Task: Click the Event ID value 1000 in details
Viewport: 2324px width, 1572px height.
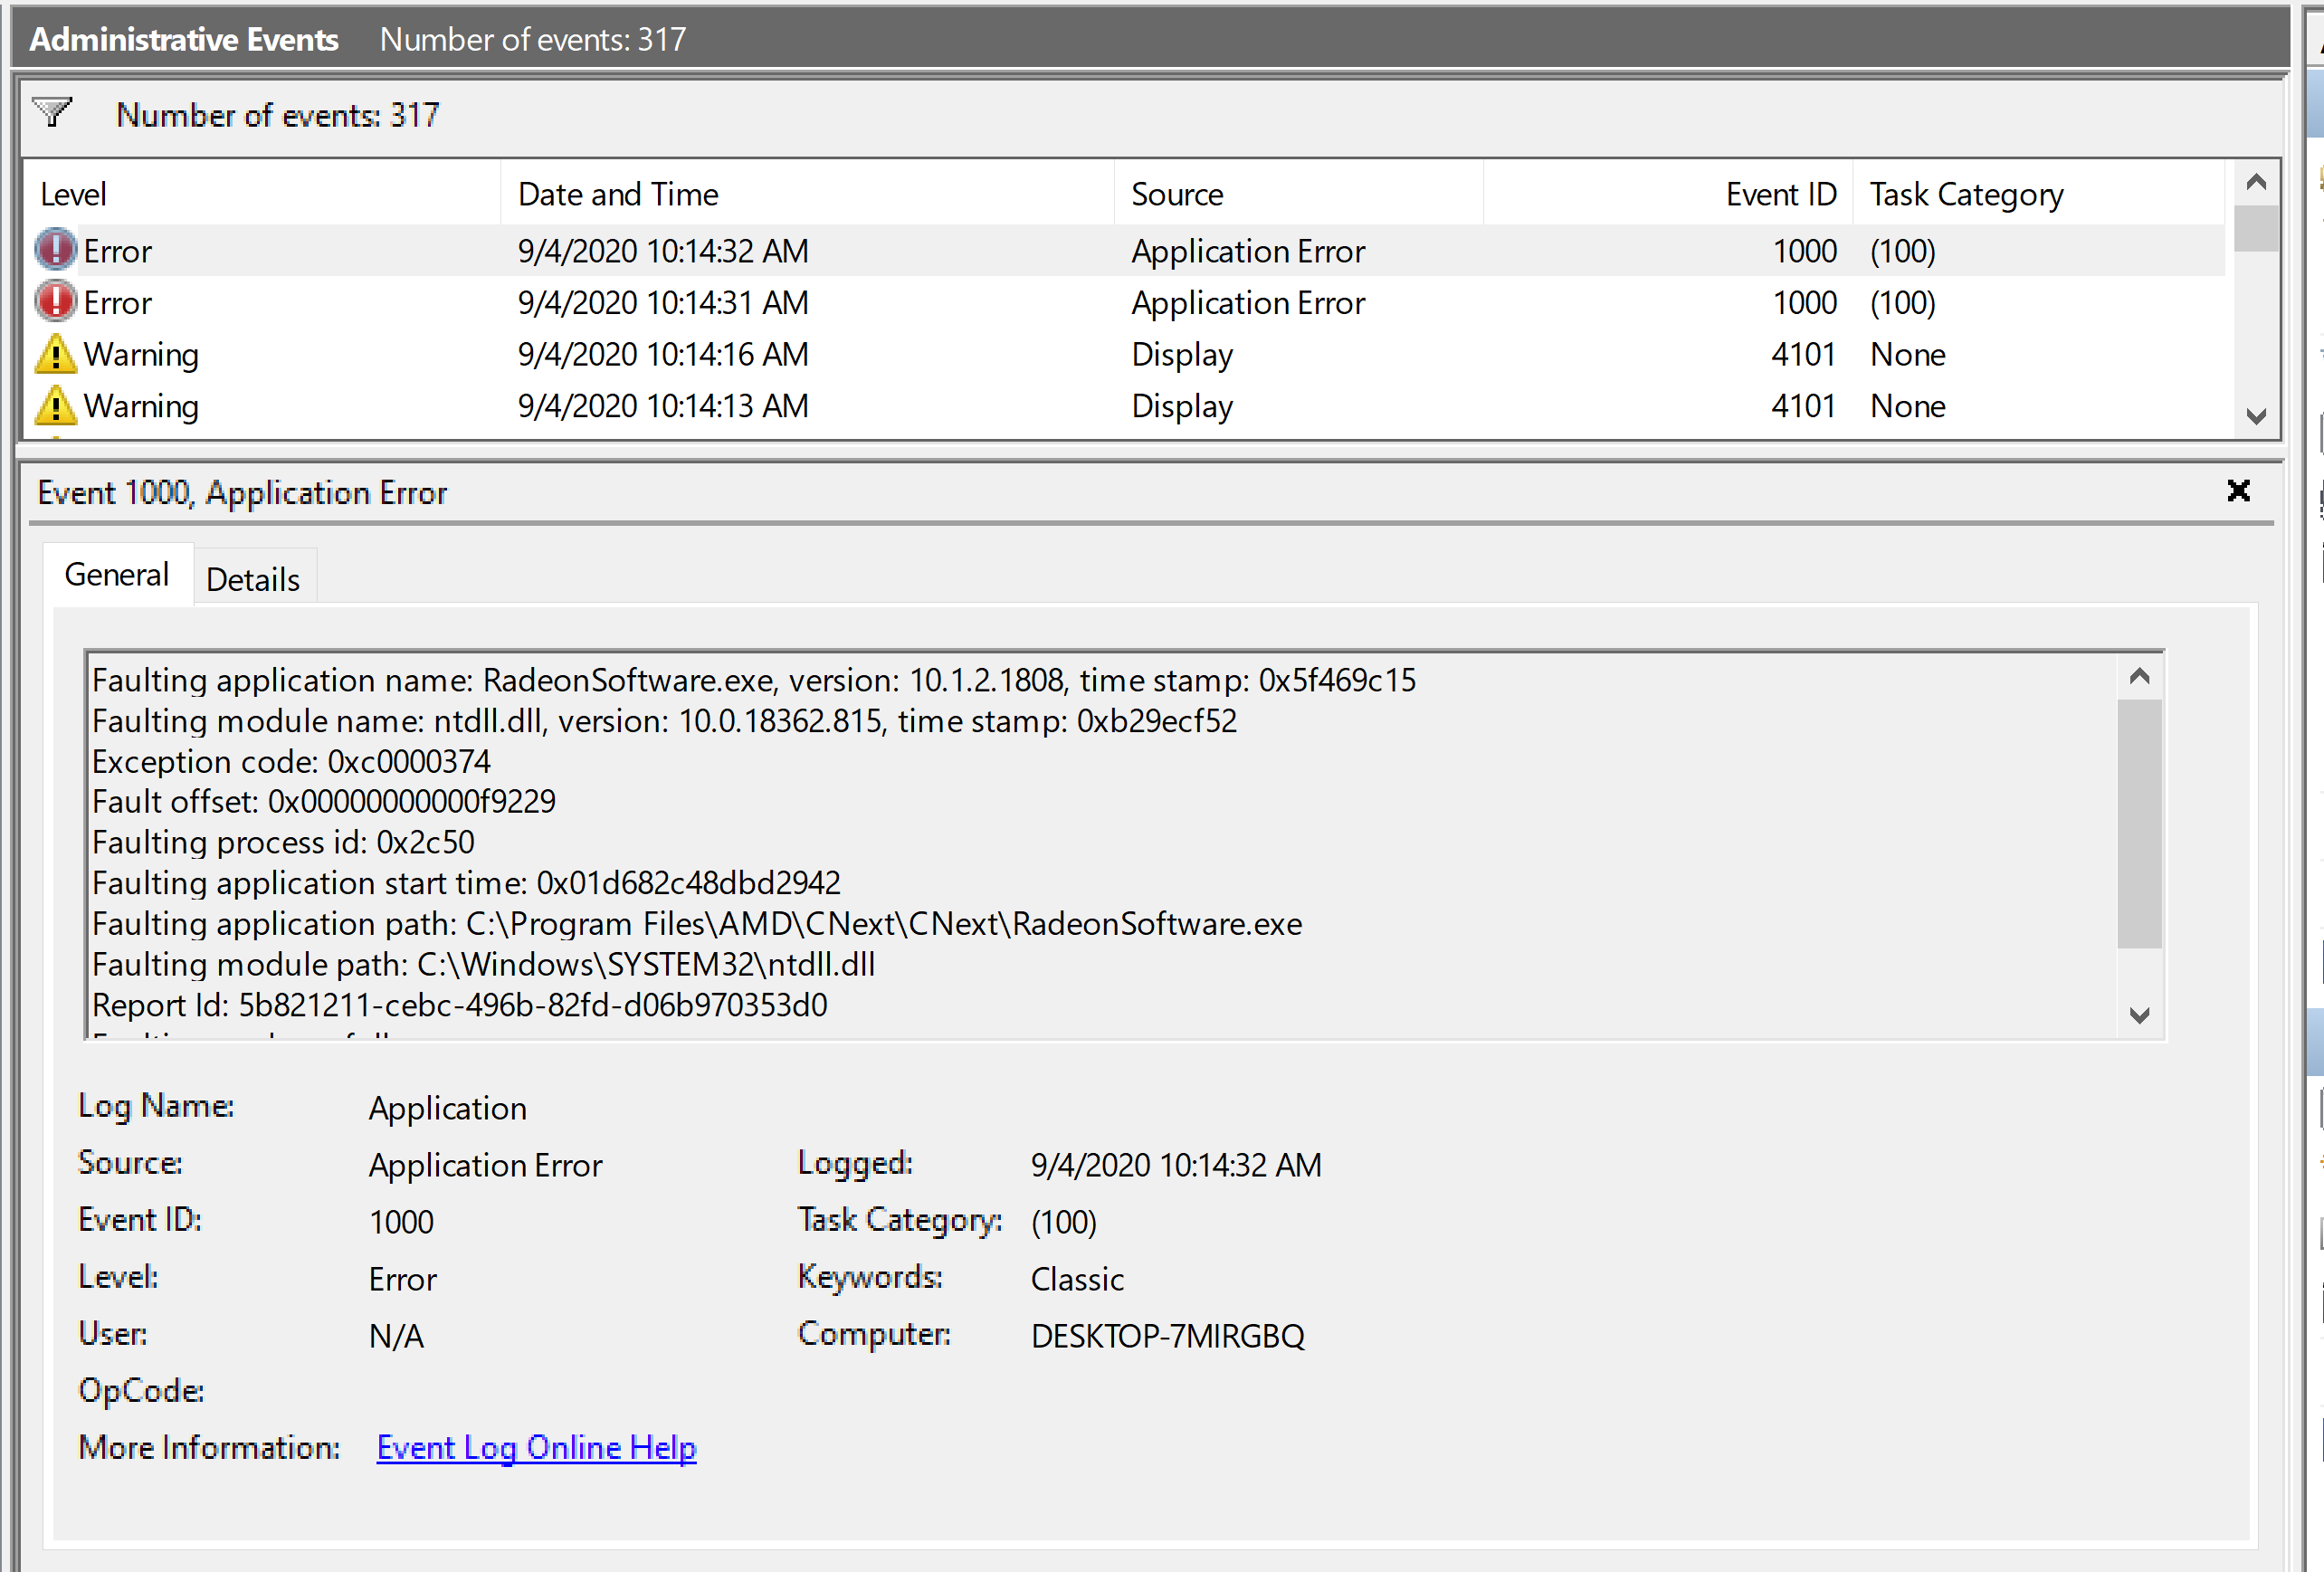Action: pos(401,1222)
